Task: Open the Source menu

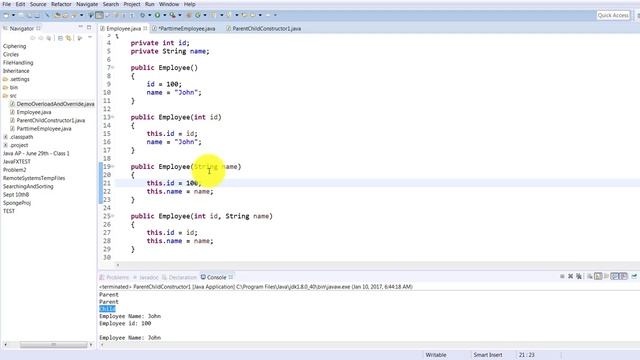Action: tap(38, 4)
